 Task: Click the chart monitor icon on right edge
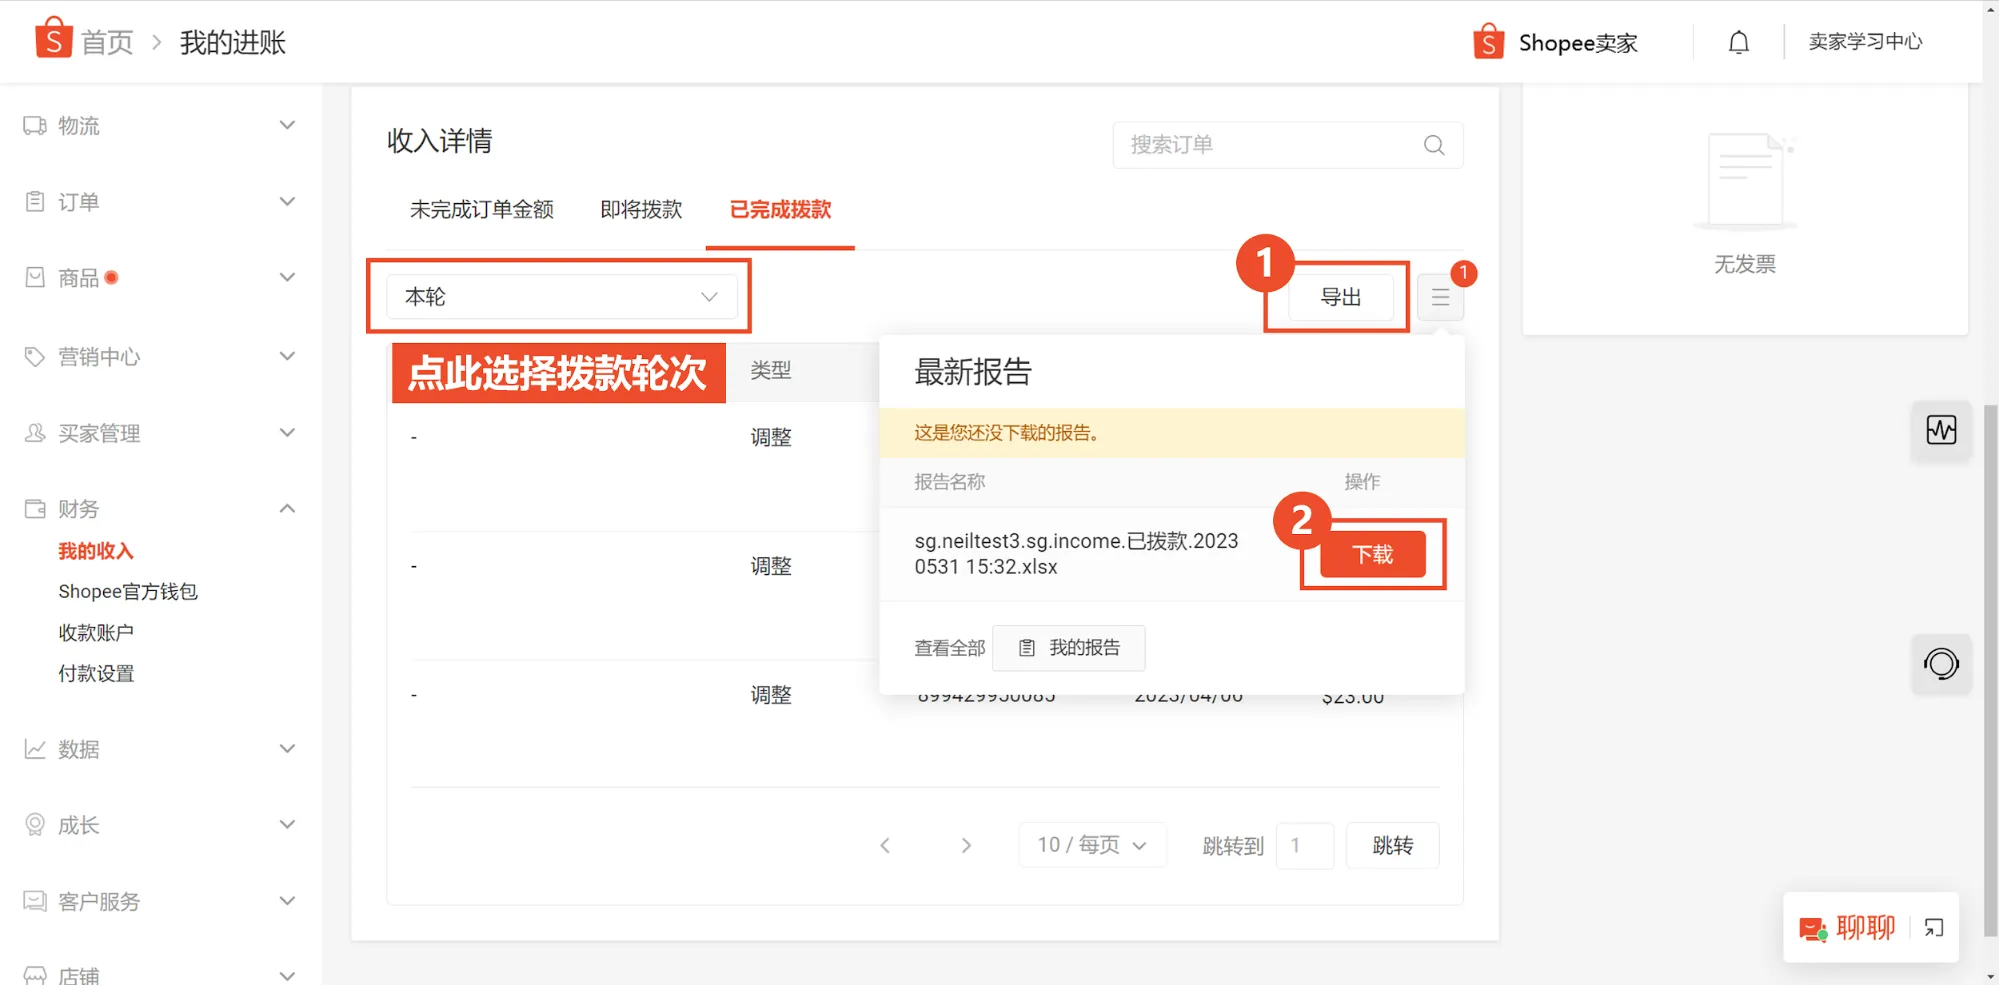[x=1940, y=430]
